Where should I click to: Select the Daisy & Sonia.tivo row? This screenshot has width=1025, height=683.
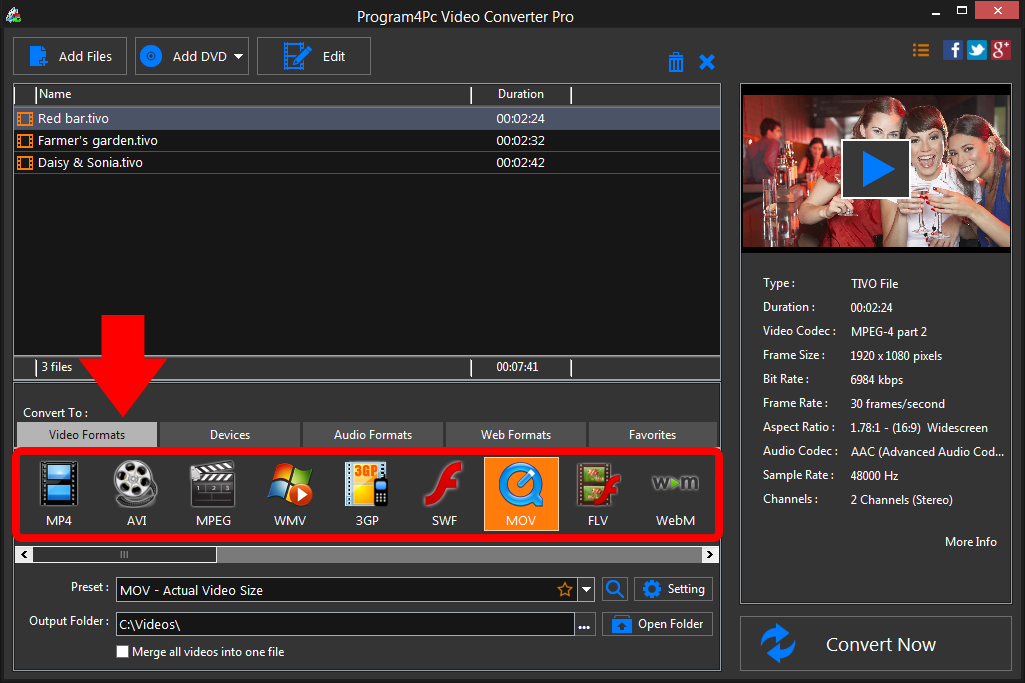coord(367,163)
